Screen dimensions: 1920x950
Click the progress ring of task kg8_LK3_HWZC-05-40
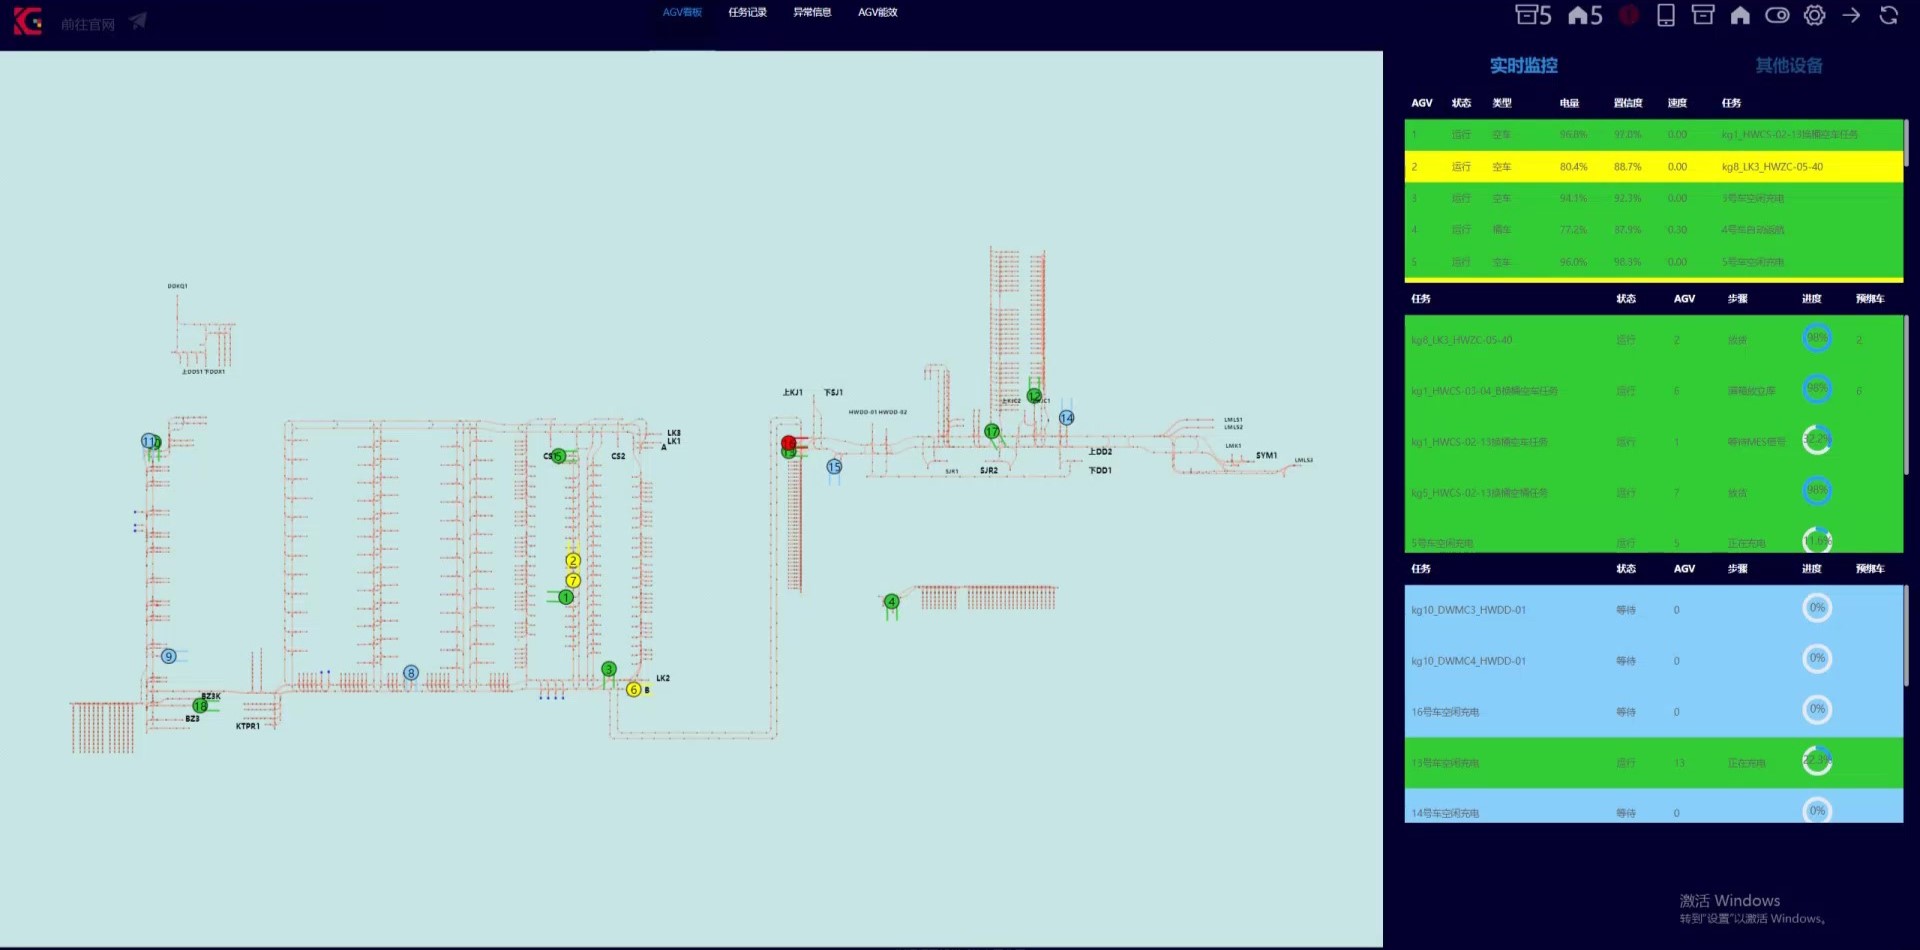click(x=1816, y=338)
